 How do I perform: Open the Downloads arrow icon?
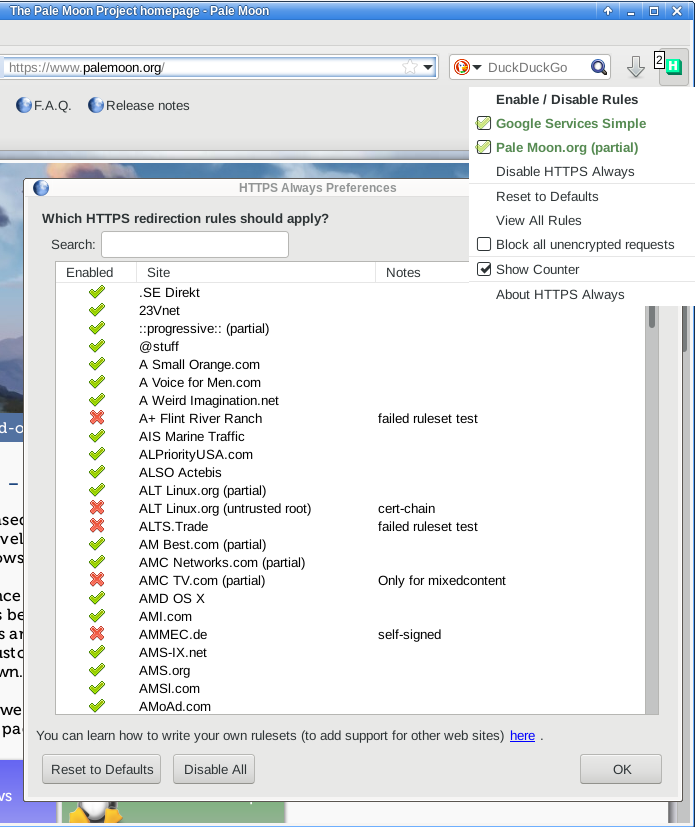636,67
